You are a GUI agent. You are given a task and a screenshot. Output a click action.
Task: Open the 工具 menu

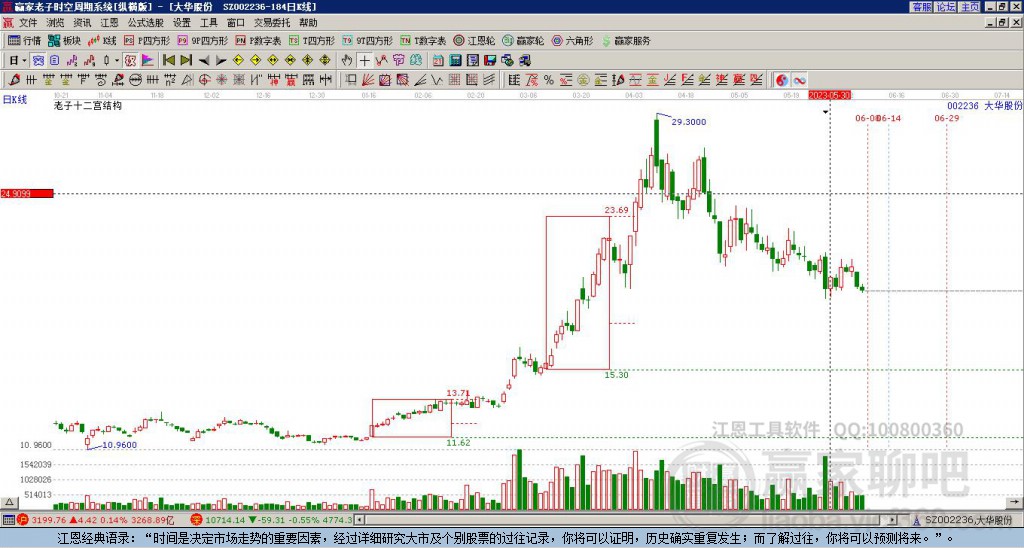tap(209, 23)
